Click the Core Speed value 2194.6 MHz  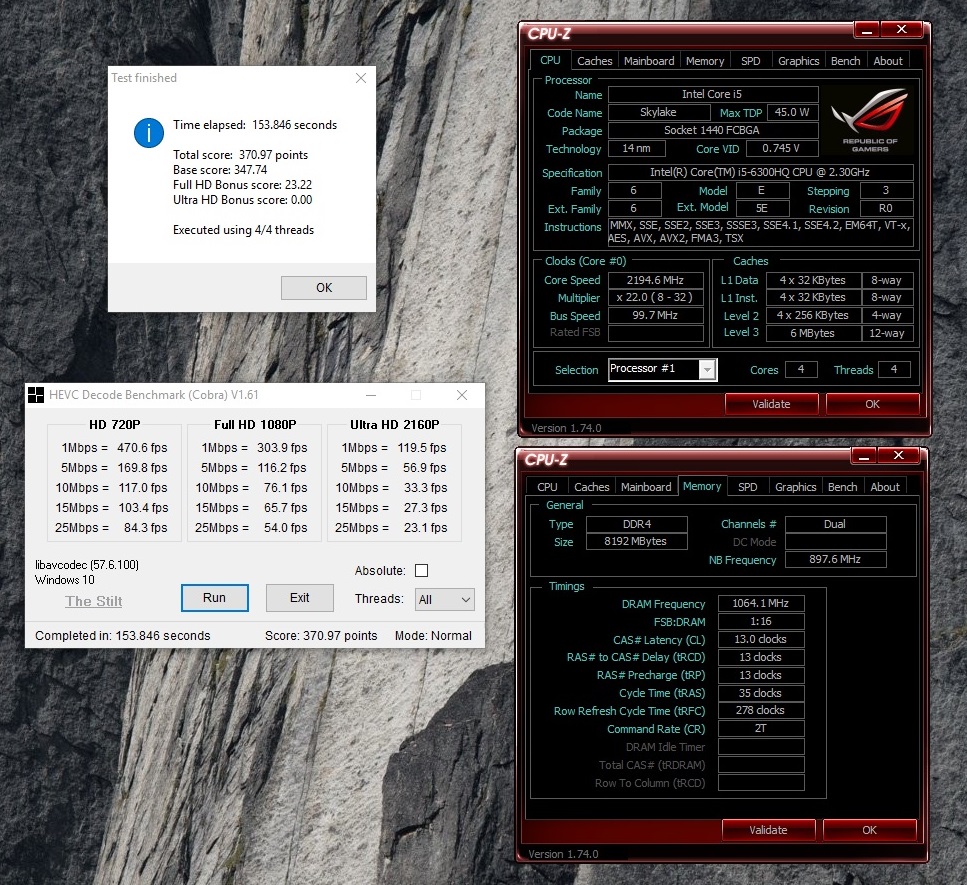click(x=656, y=280)
